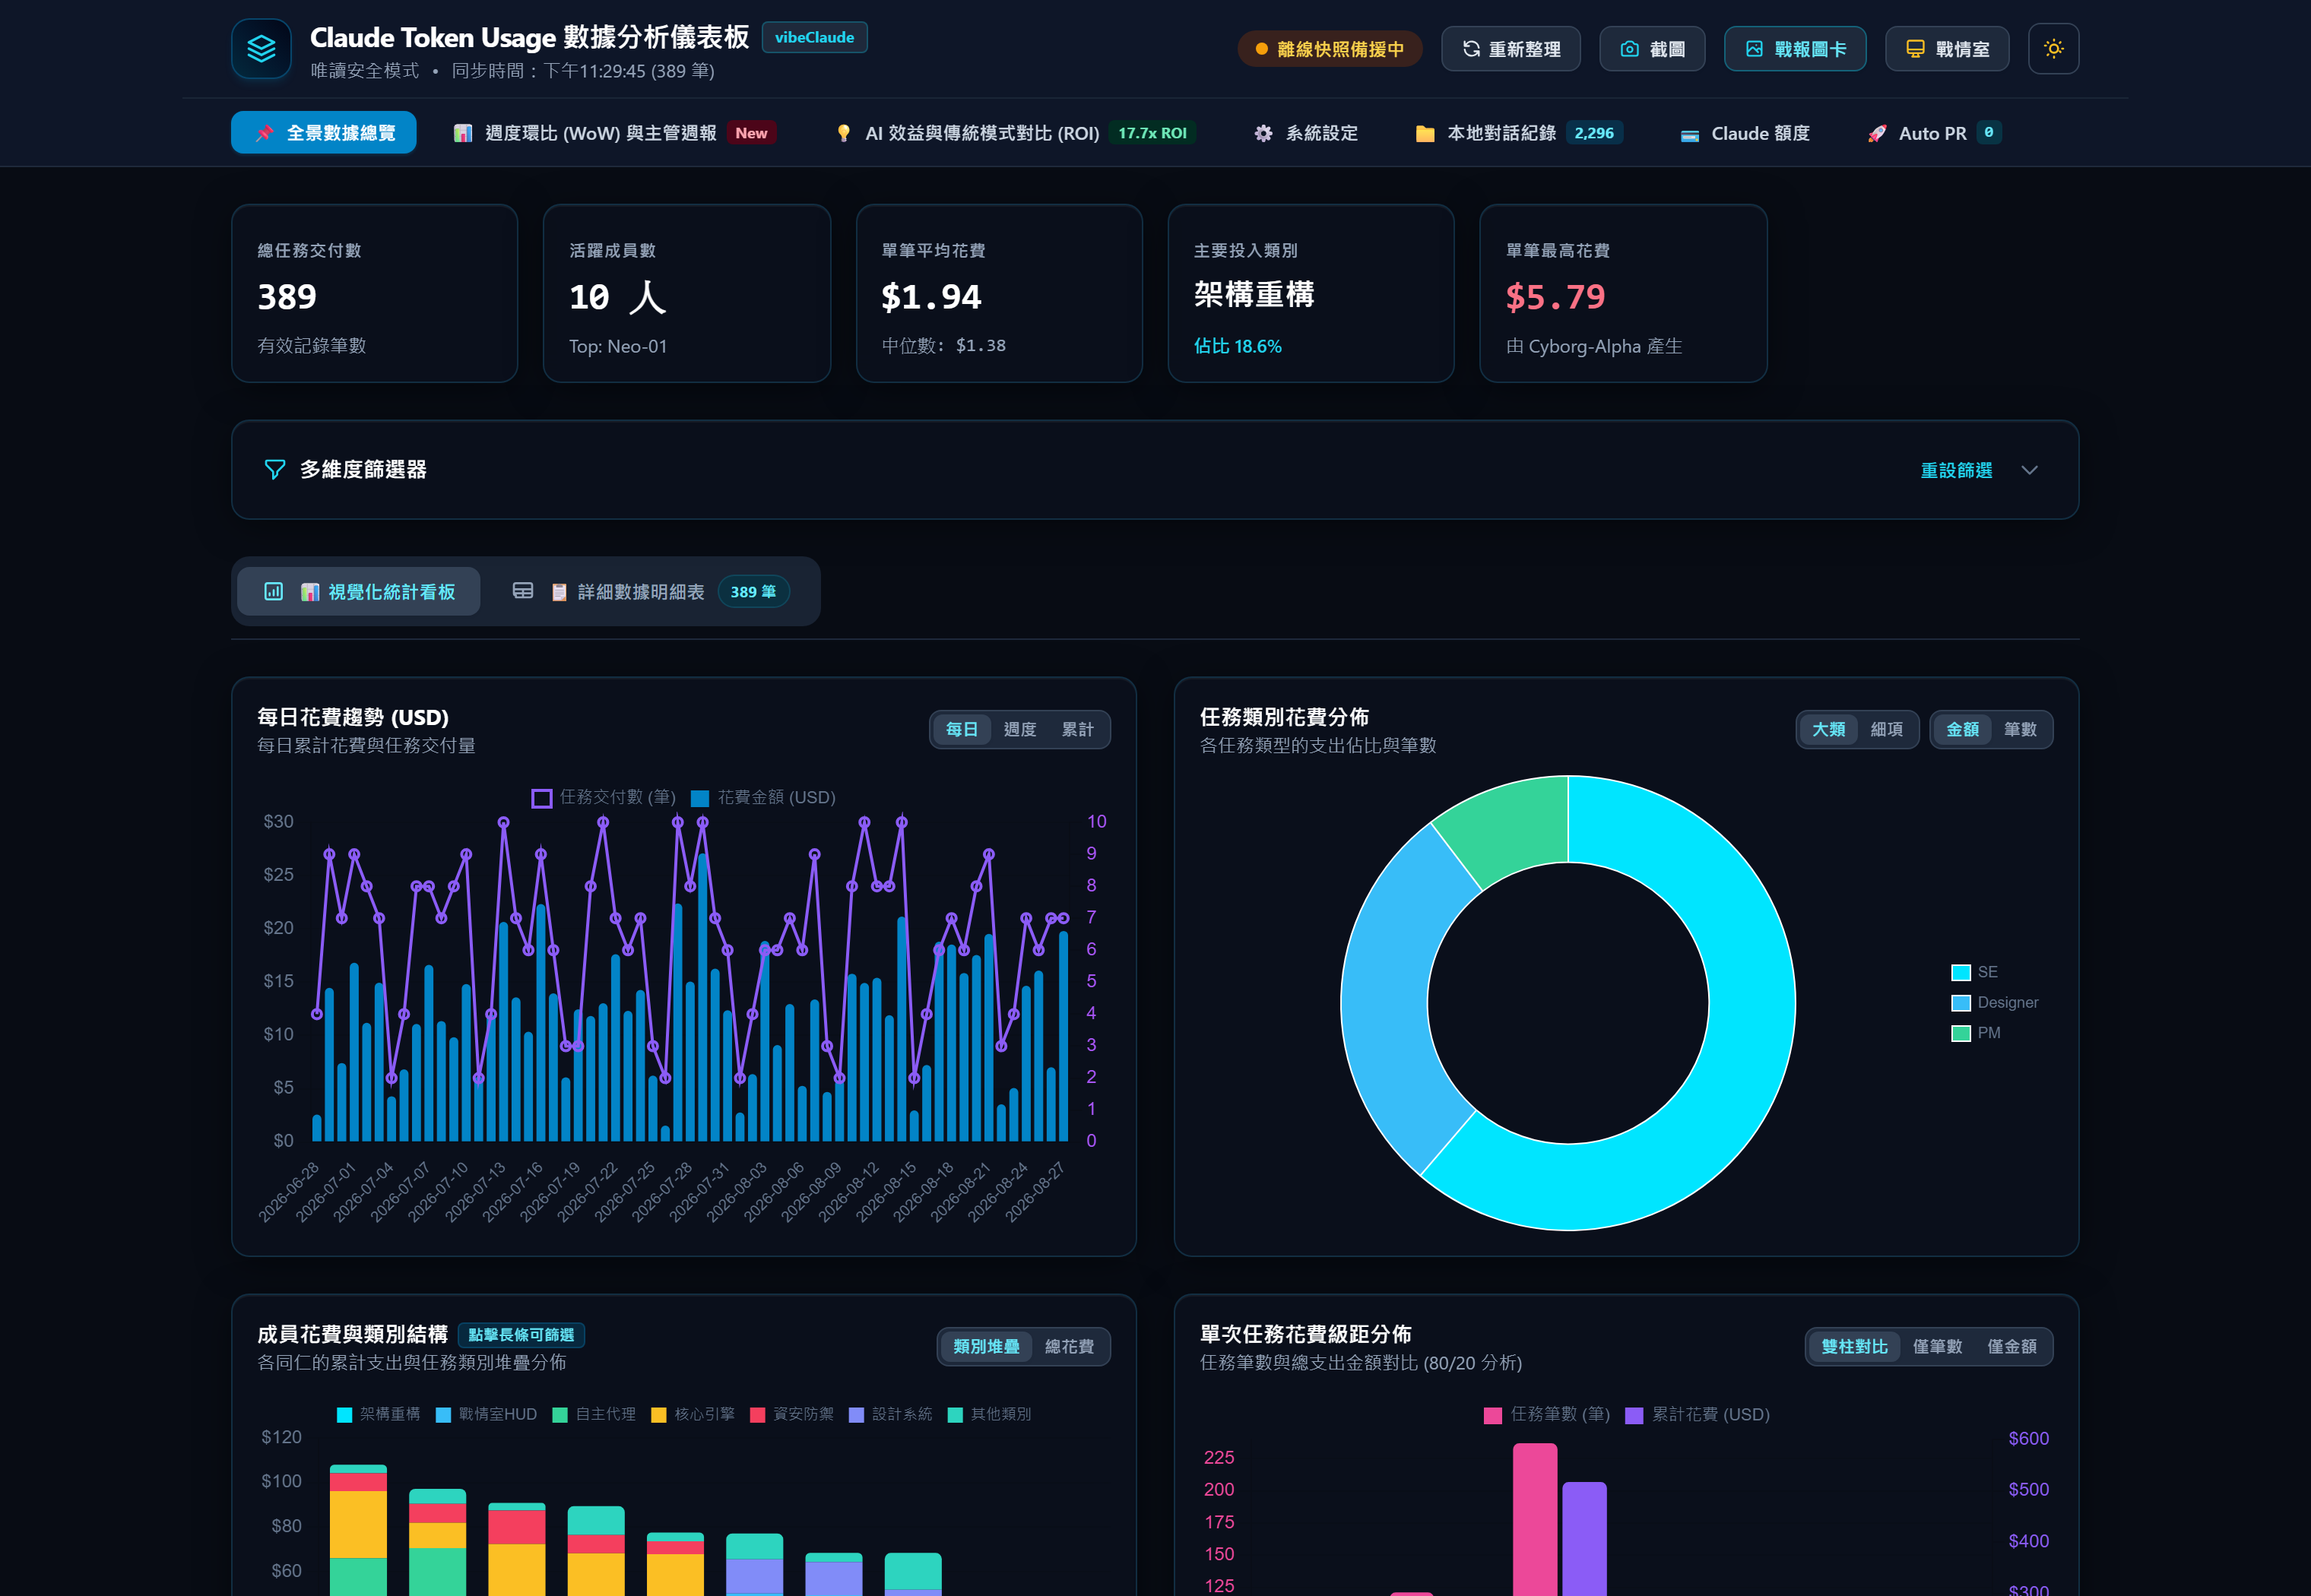Open the Claude 額度 tab
This screenshot has width=2311, height=1596.
coord(1745,133)
